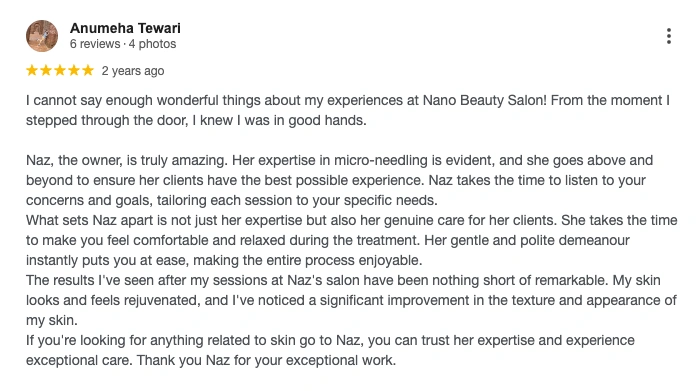Click the line starting "instantly puts you at ease"
Image resolution: width=700 pixels, height=391 pixels.
click(x=224, y=260)
